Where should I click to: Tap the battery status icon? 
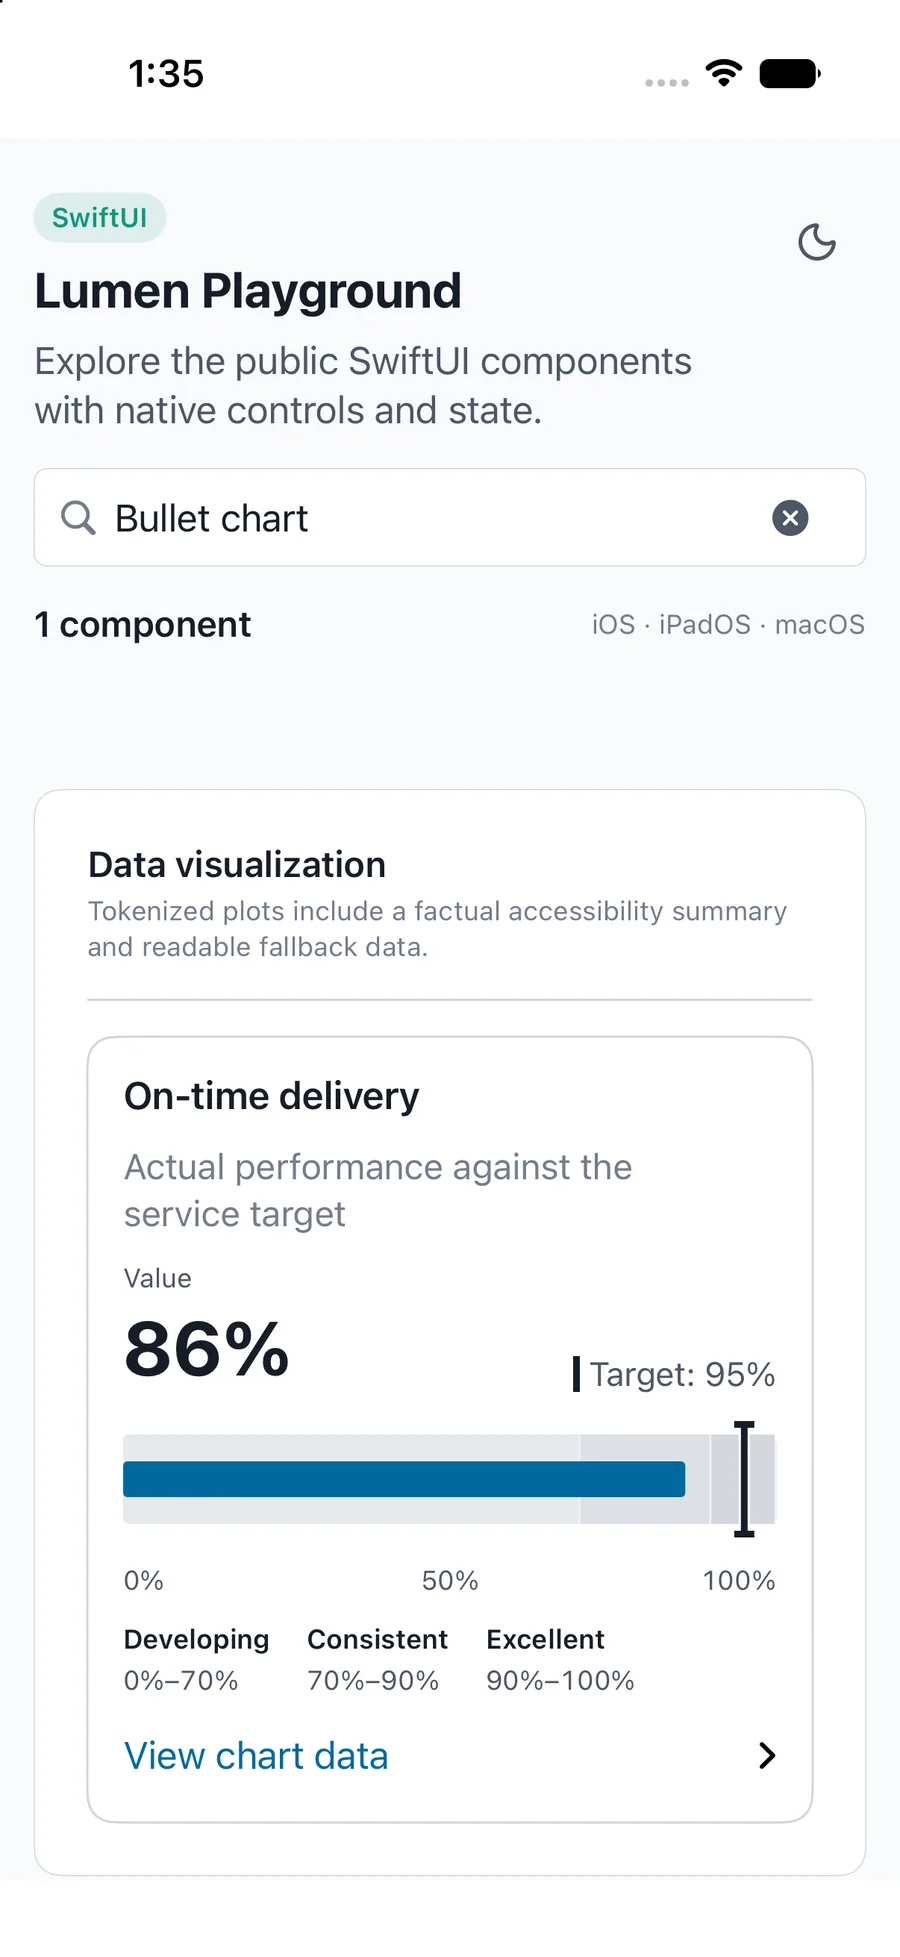coord(790,74)
